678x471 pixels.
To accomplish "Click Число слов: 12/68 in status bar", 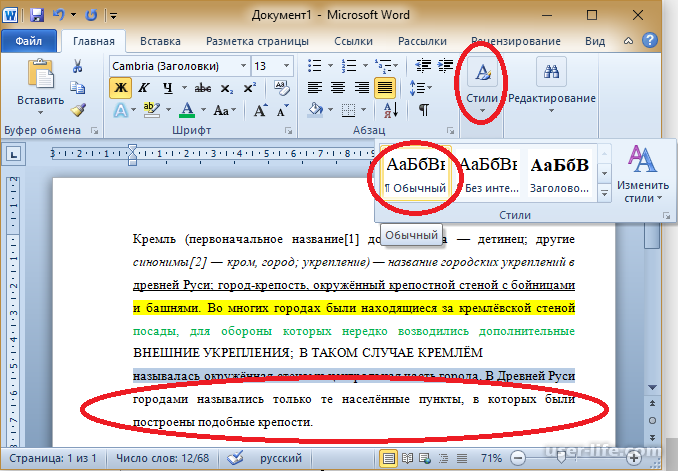I will [x=163, y=458].
